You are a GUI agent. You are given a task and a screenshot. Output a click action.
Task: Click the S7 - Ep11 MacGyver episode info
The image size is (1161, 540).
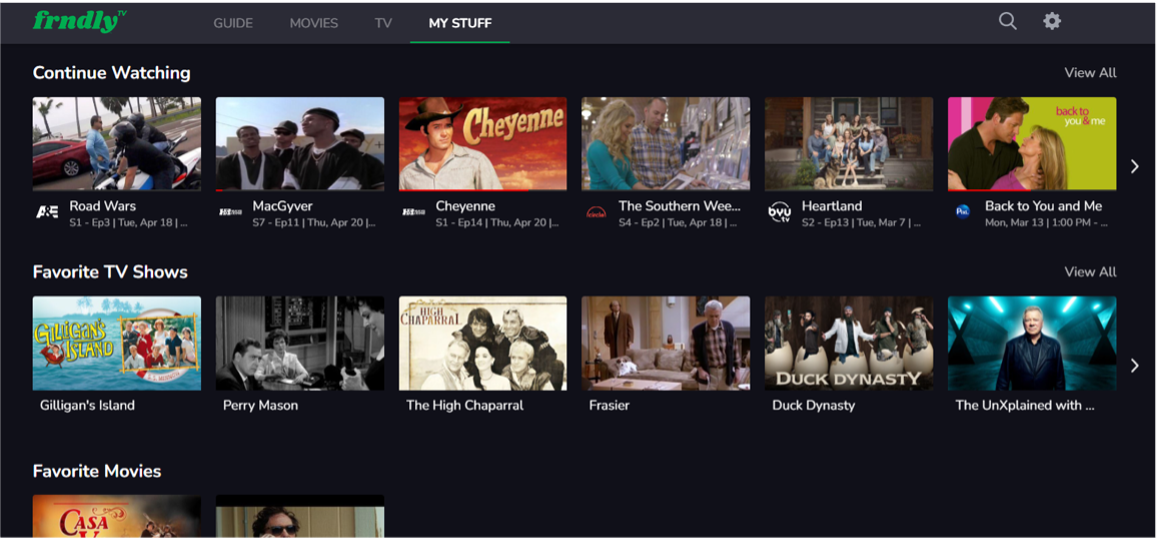click(315, 222)
